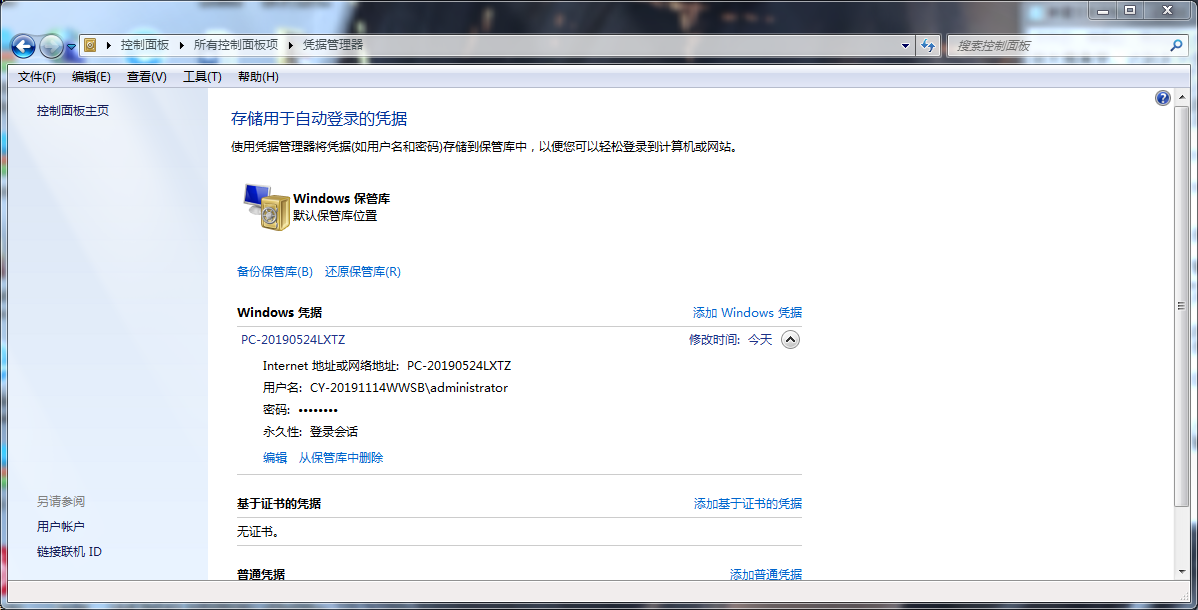Click 添加 Windows 凭据 link
The image size is (1198, 610).
[x=747, y=313]
